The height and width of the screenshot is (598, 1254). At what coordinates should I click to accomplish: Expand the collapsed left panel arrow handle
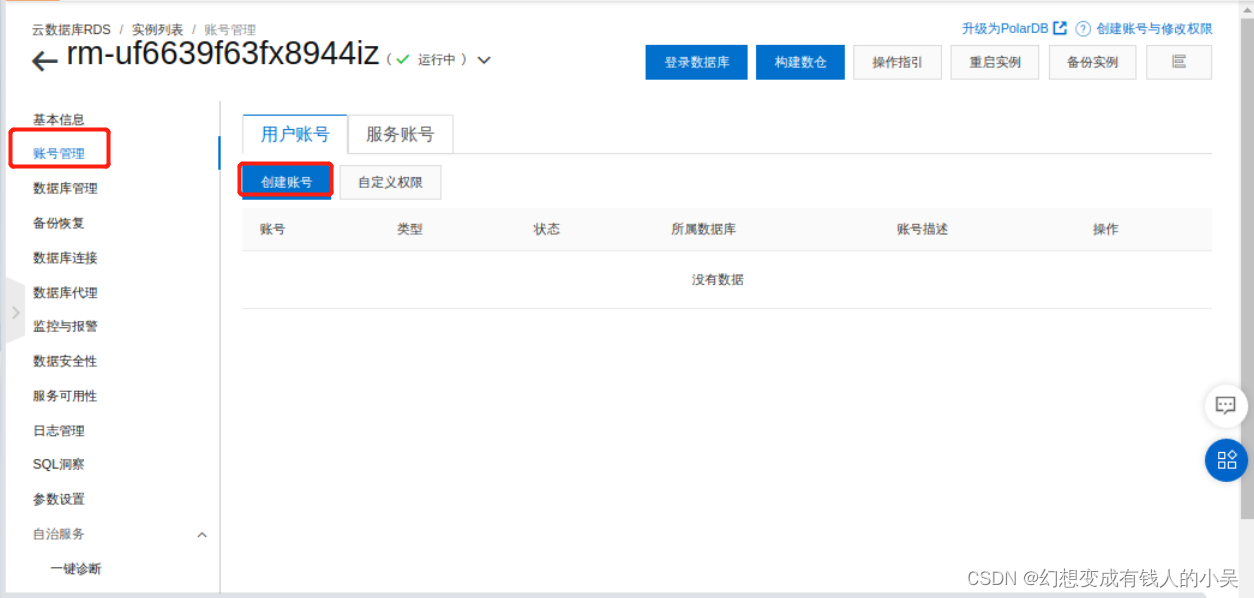point(14,312)
